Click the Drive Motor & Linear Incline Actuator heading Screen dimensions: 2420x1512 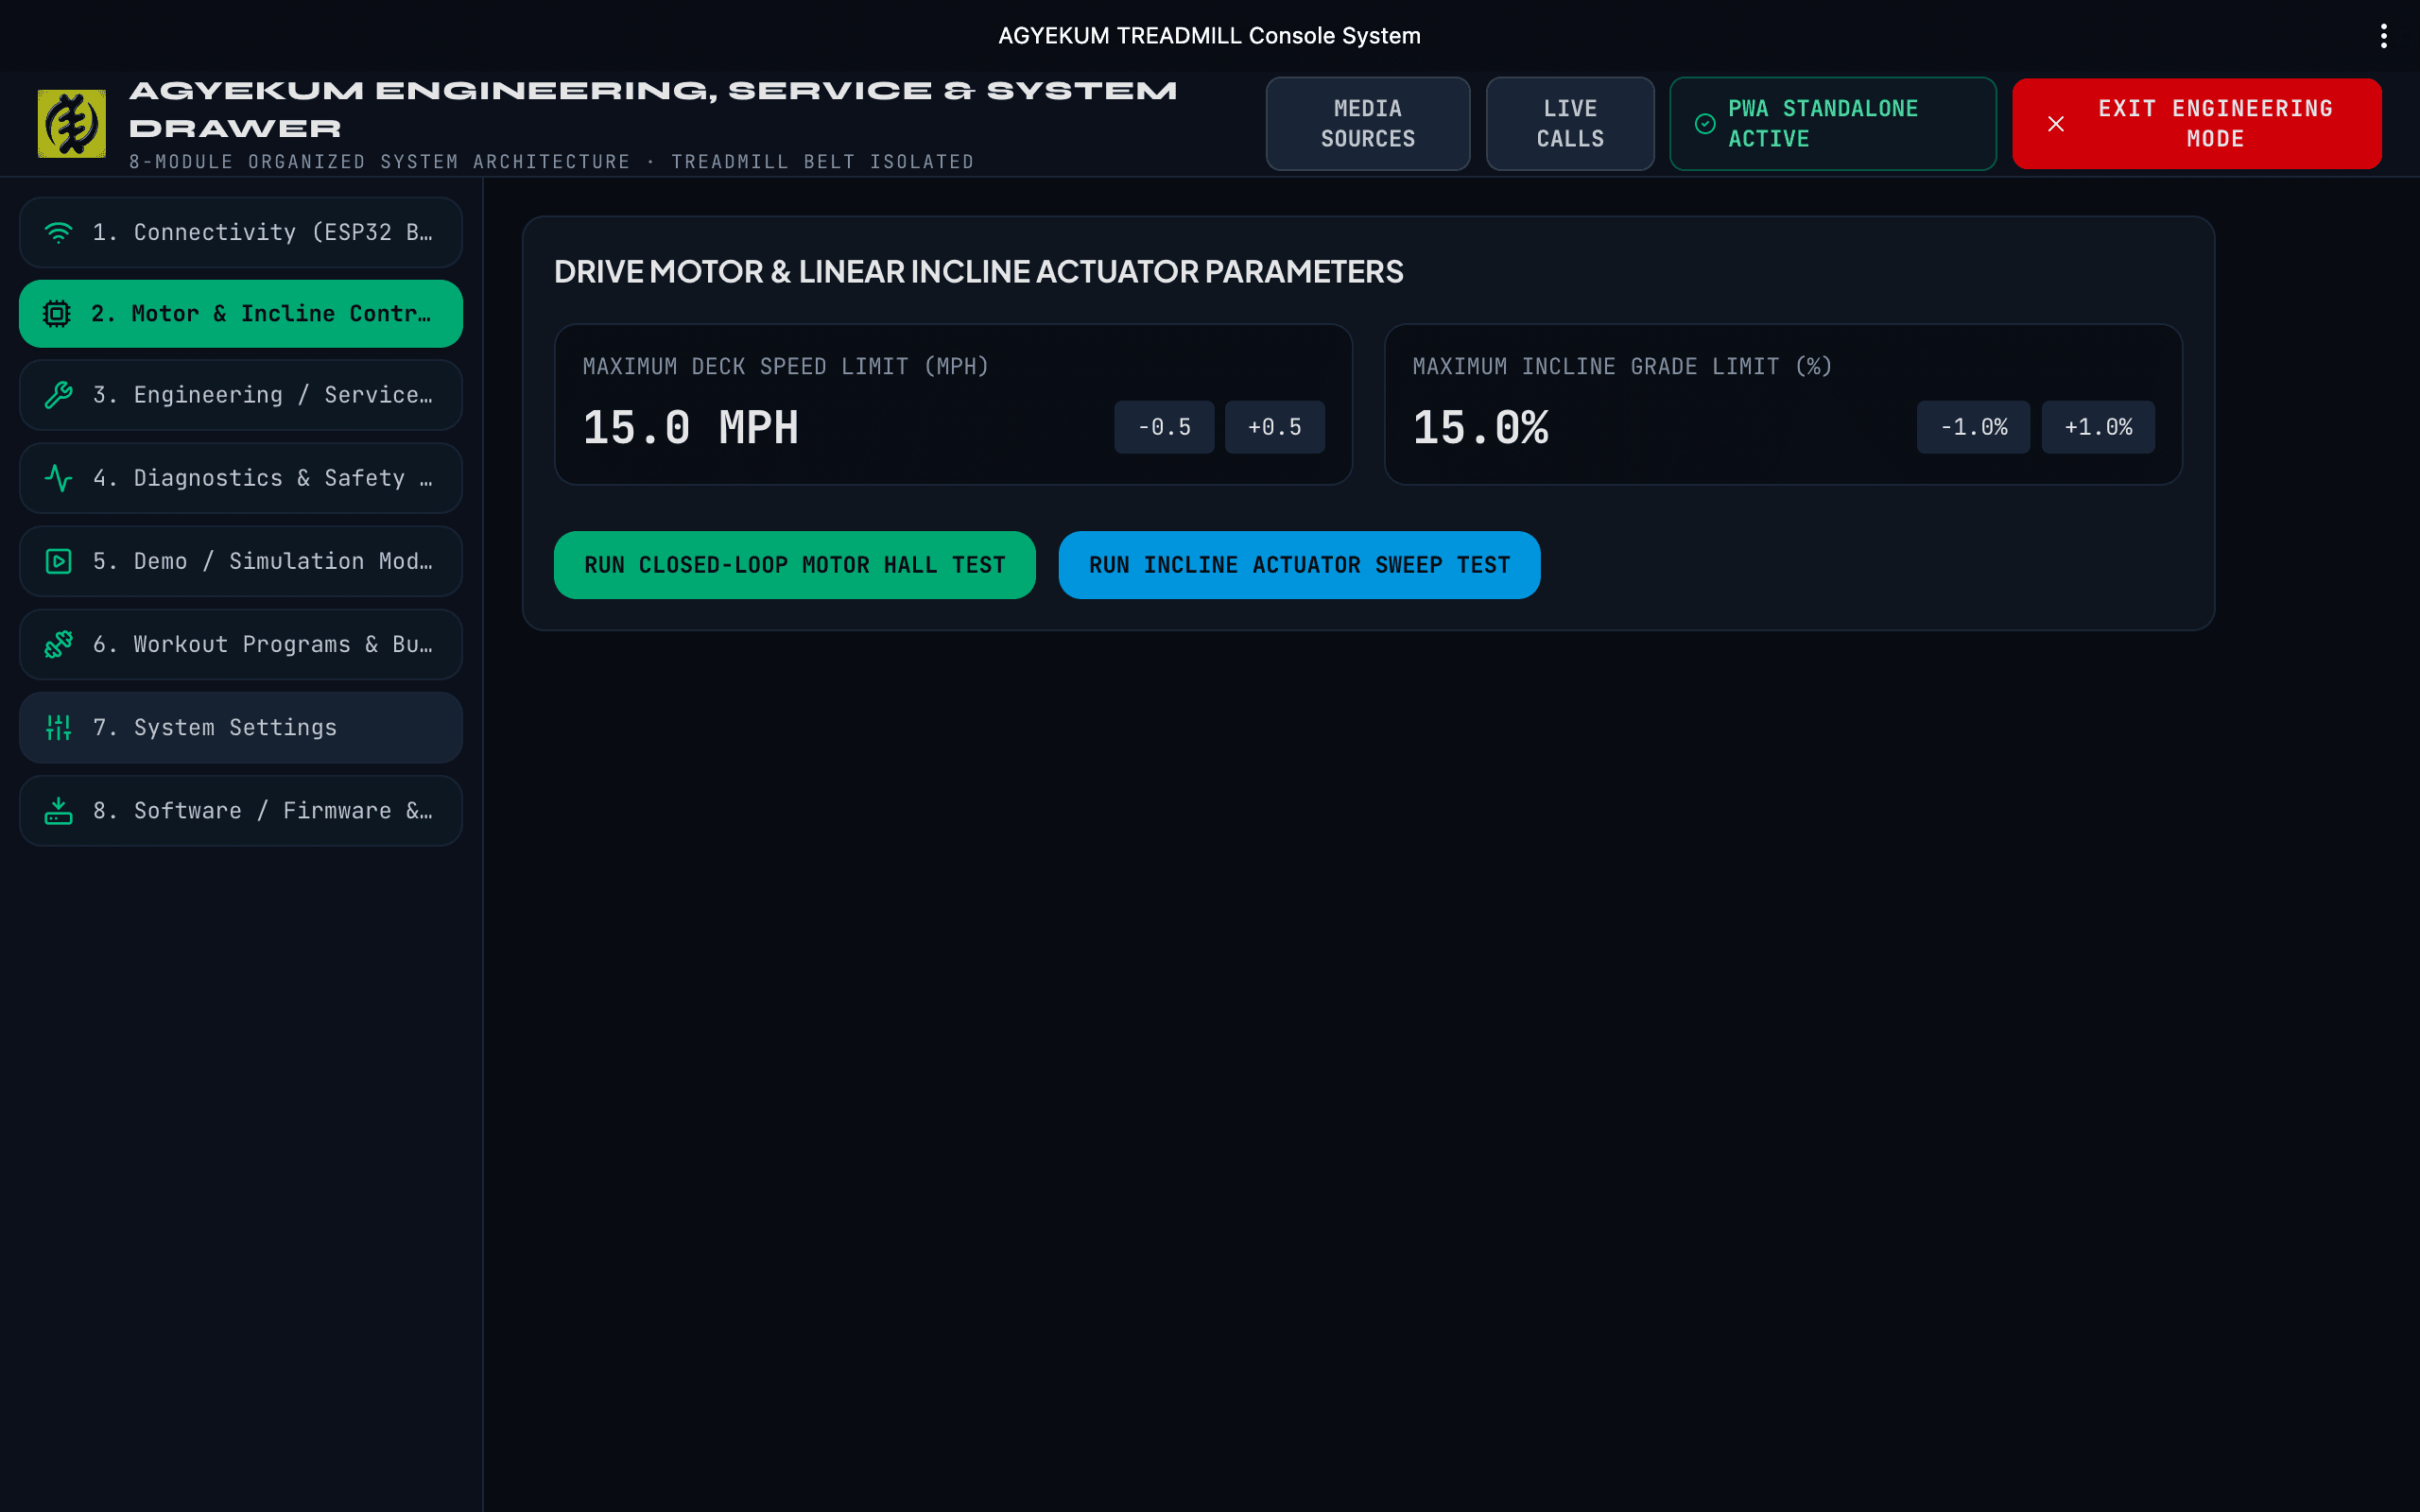coord(979,271)
